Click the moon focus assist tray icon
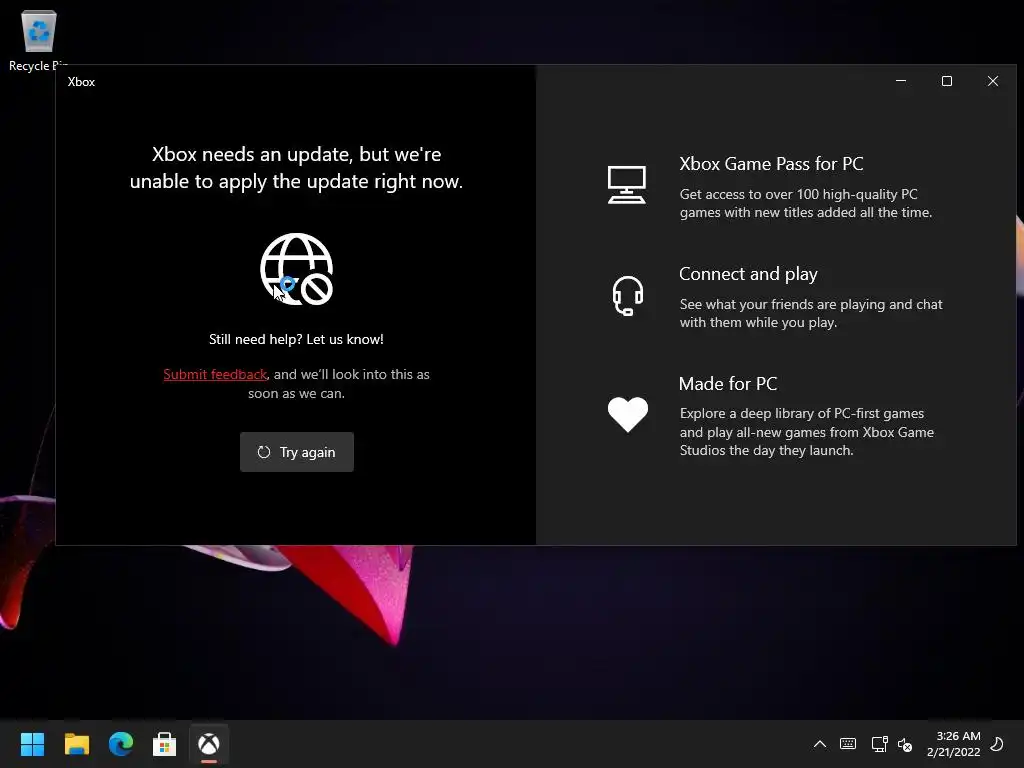Screen dimensions: 1024x768 click(x=997, y=744)
